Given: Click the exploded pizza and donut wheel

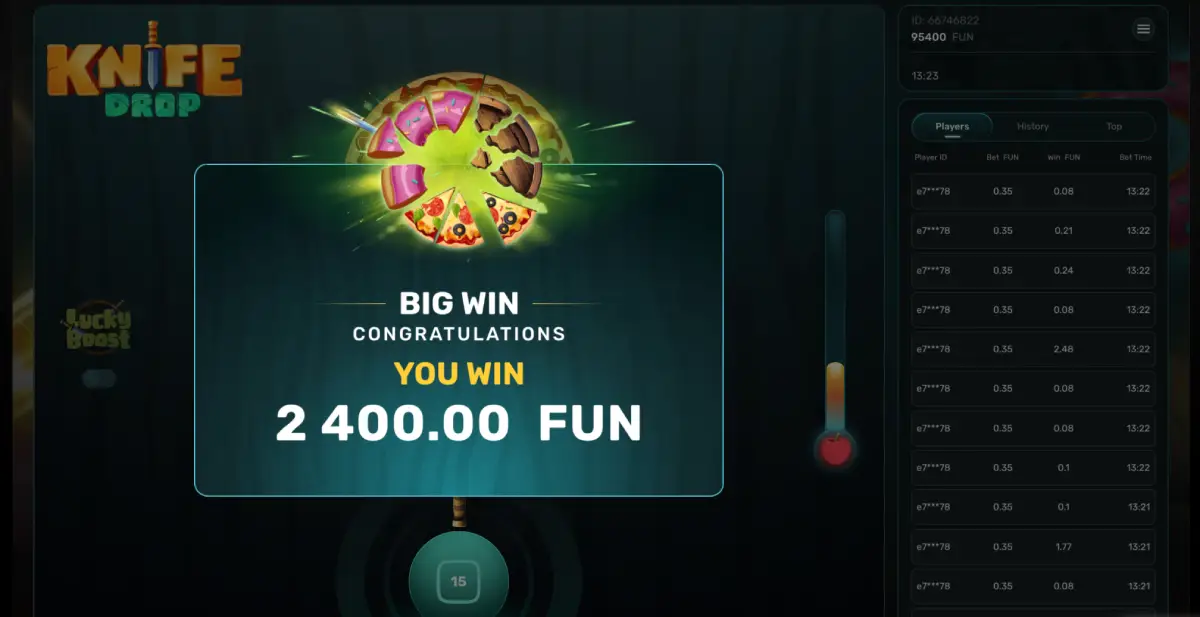Looking at the screenshot, I should 458,158.
